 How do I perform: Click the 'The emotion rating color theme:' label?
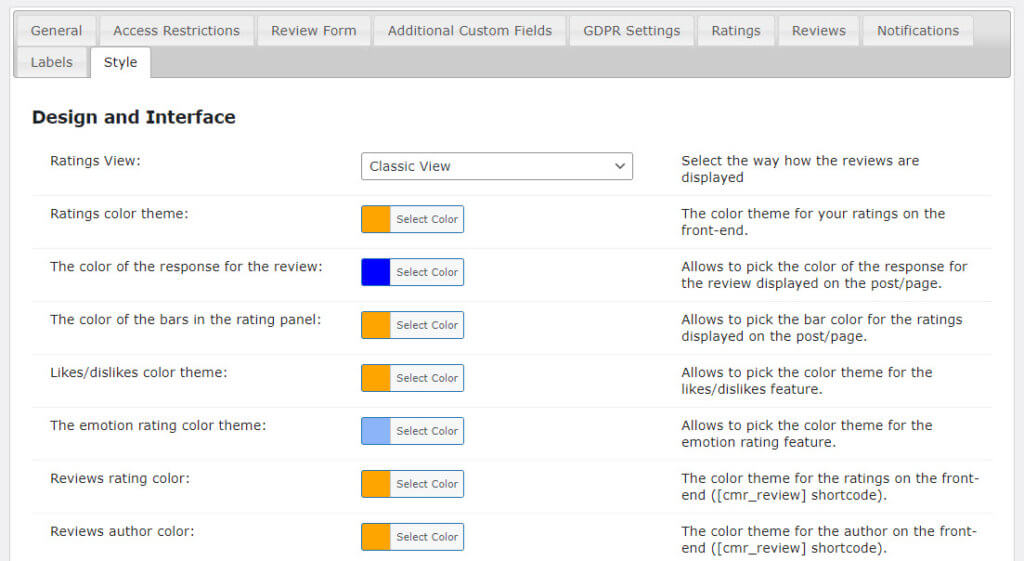click(x=158, y=425)
